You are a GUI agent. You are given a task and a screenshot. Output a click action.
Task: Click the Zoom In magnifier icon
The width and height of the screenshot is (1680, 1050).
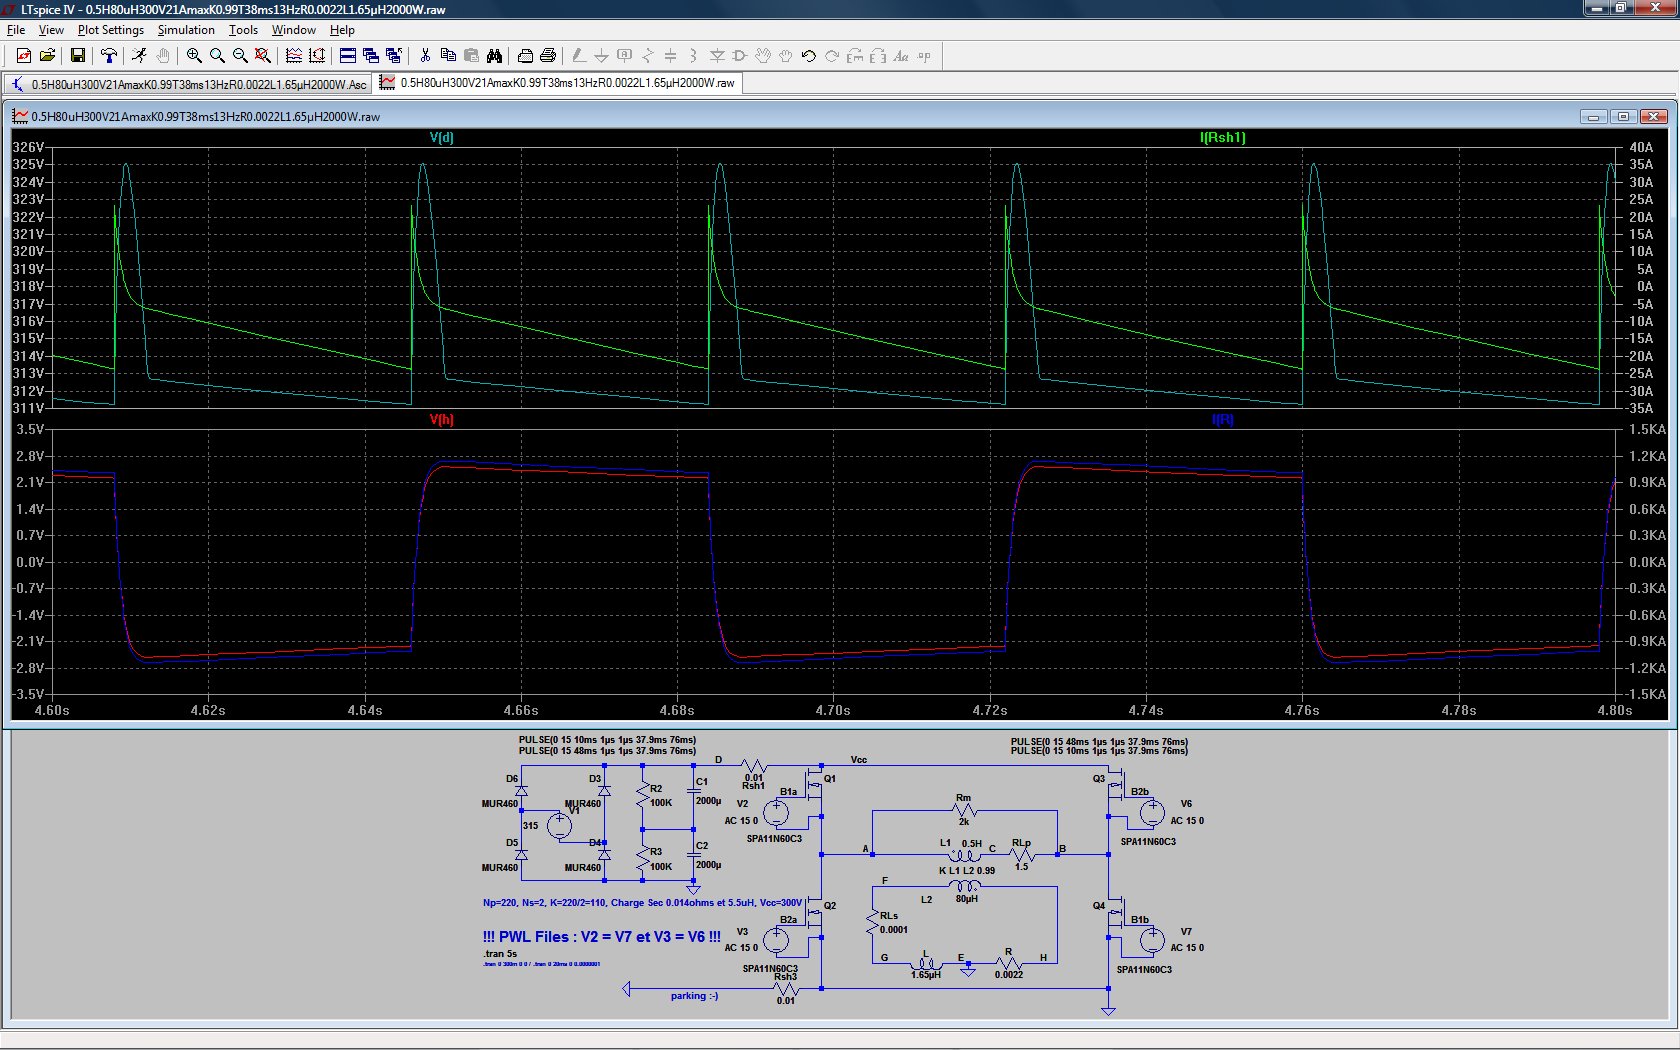tap(194, 56)
